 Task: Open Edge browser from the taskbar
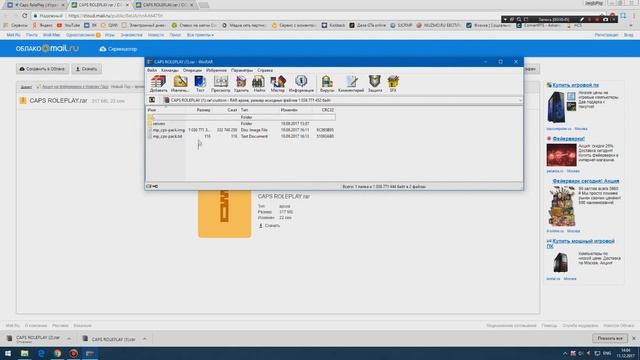click(41, 353)
